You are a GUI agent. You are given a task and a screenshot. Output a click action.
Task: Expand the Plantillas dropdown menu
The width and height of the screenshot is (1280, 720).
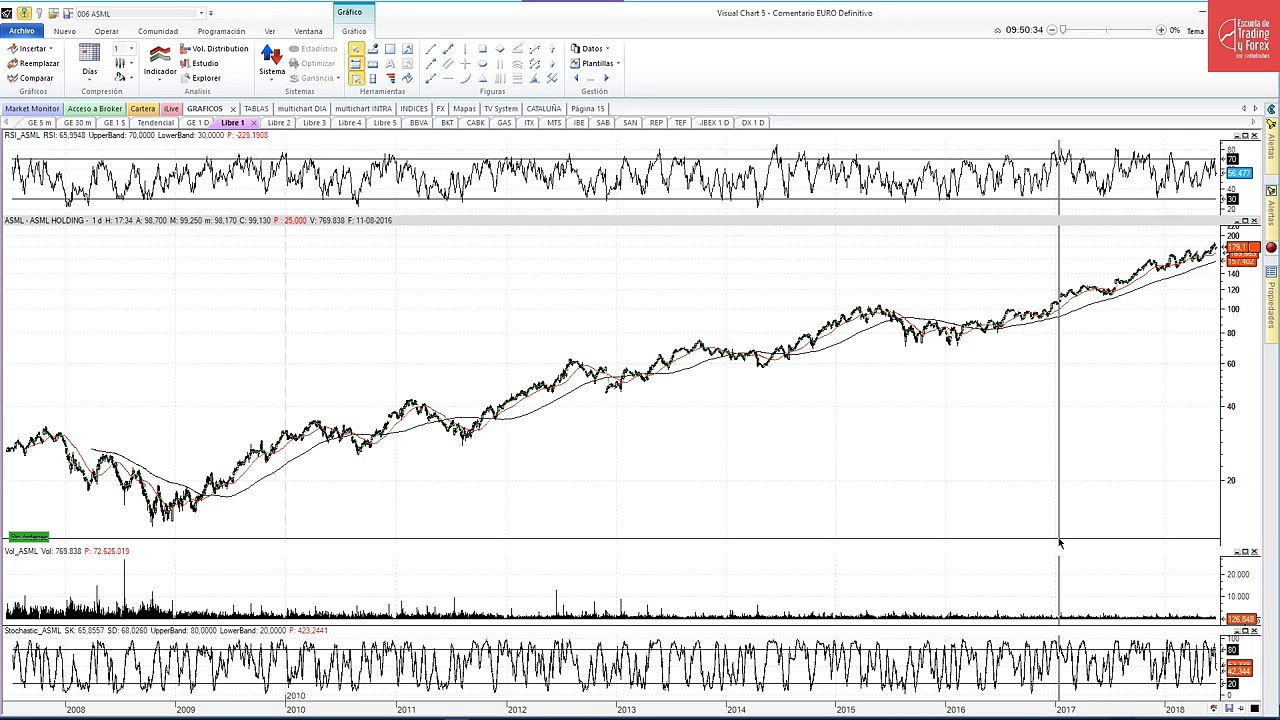pyautogui.click(x=595, y=63)
